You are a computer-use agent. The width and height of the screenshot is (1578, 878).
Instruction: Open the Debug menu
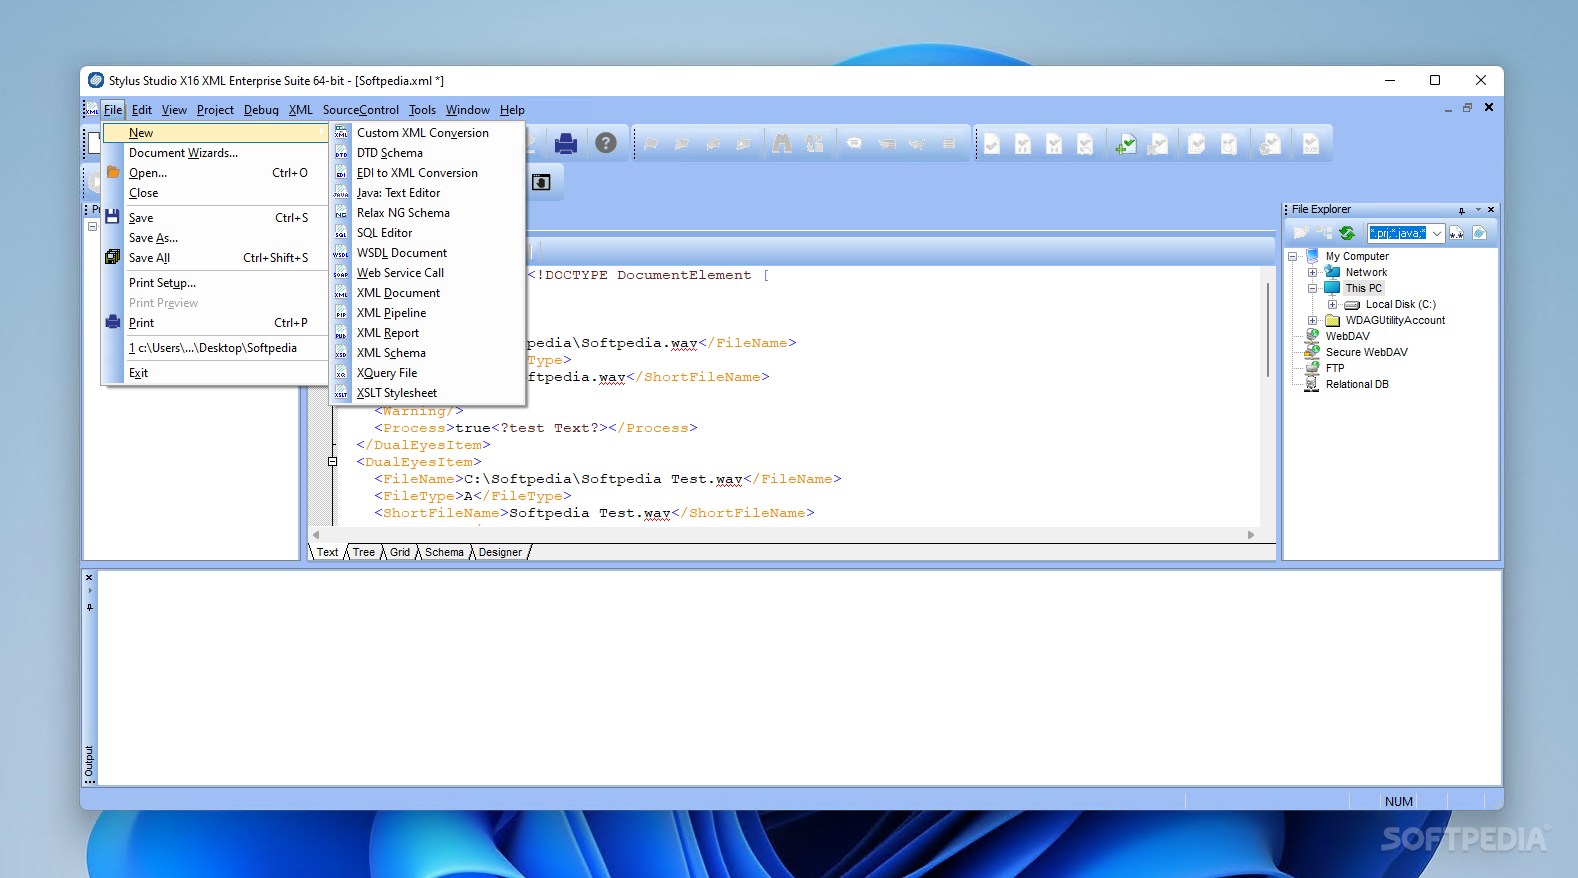coord(261,110)
